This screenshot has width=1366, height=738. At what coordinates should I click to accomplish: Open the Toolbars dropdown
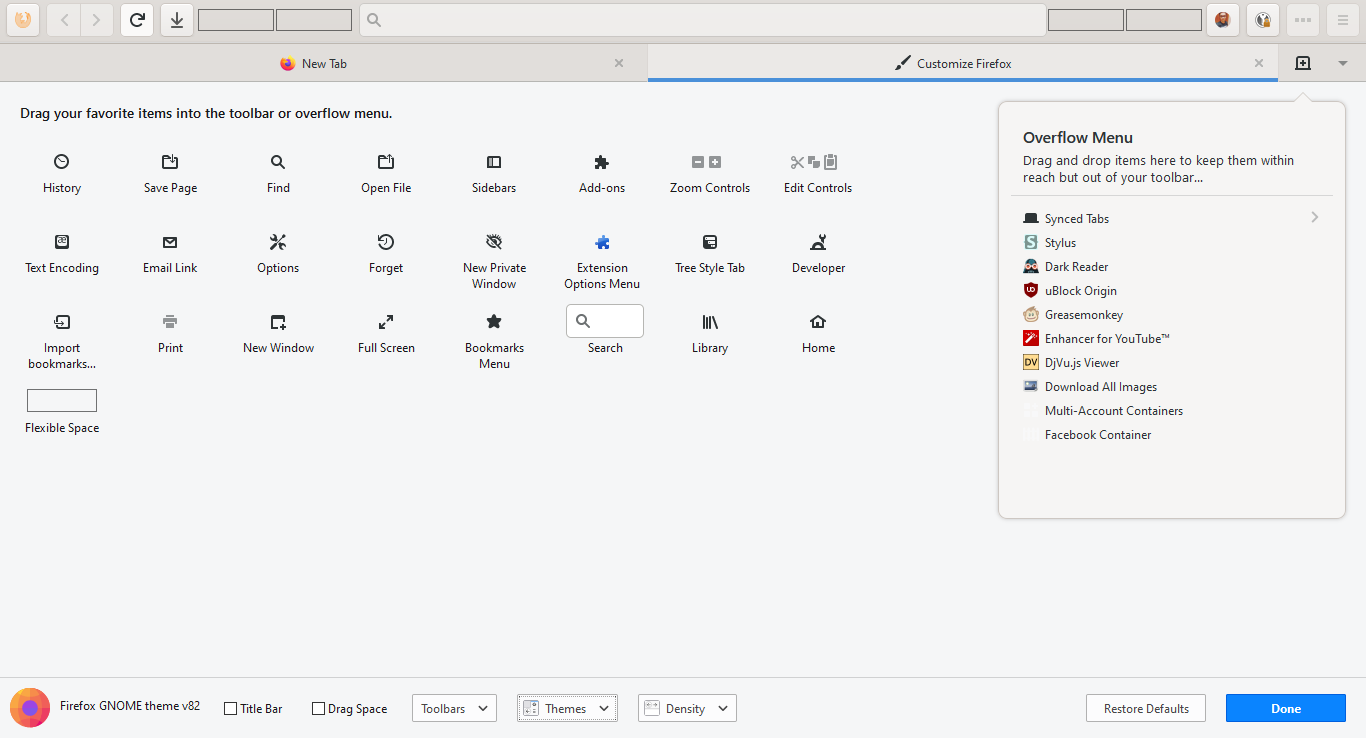click(x=454, y=708)
